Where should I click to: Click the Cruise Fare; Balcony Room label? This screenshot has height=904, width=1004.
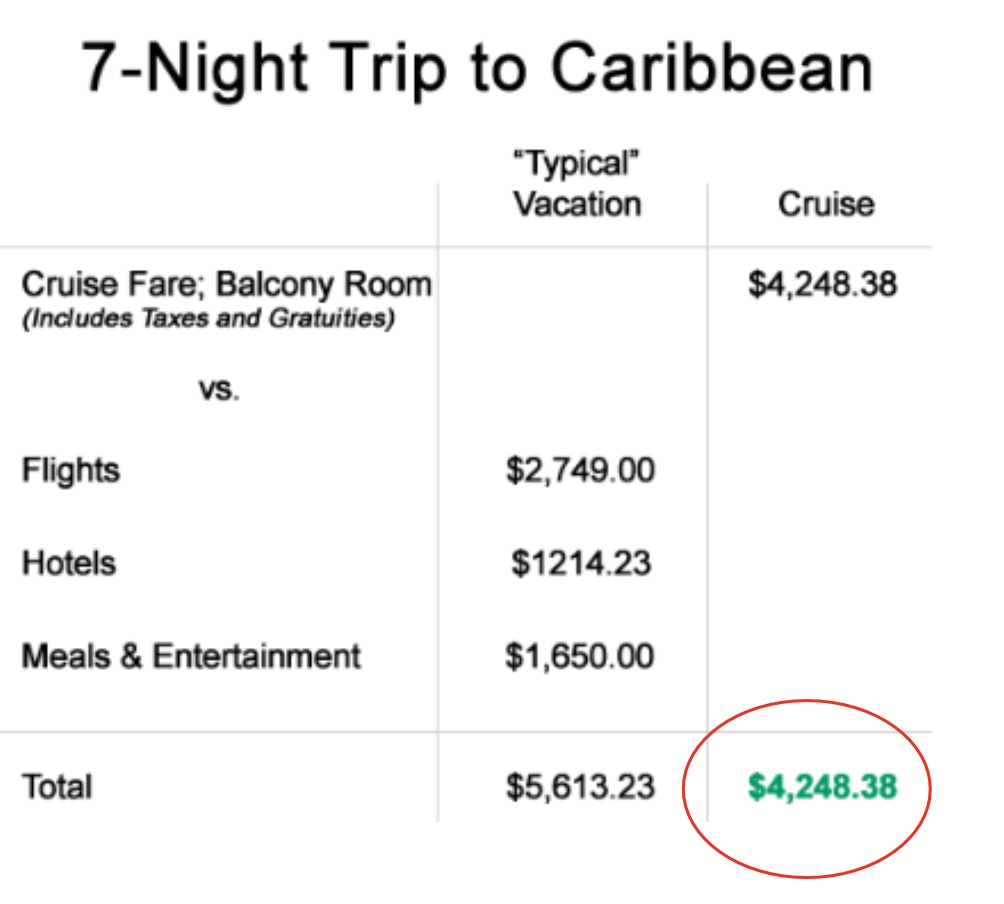click(x=227, y=285)
